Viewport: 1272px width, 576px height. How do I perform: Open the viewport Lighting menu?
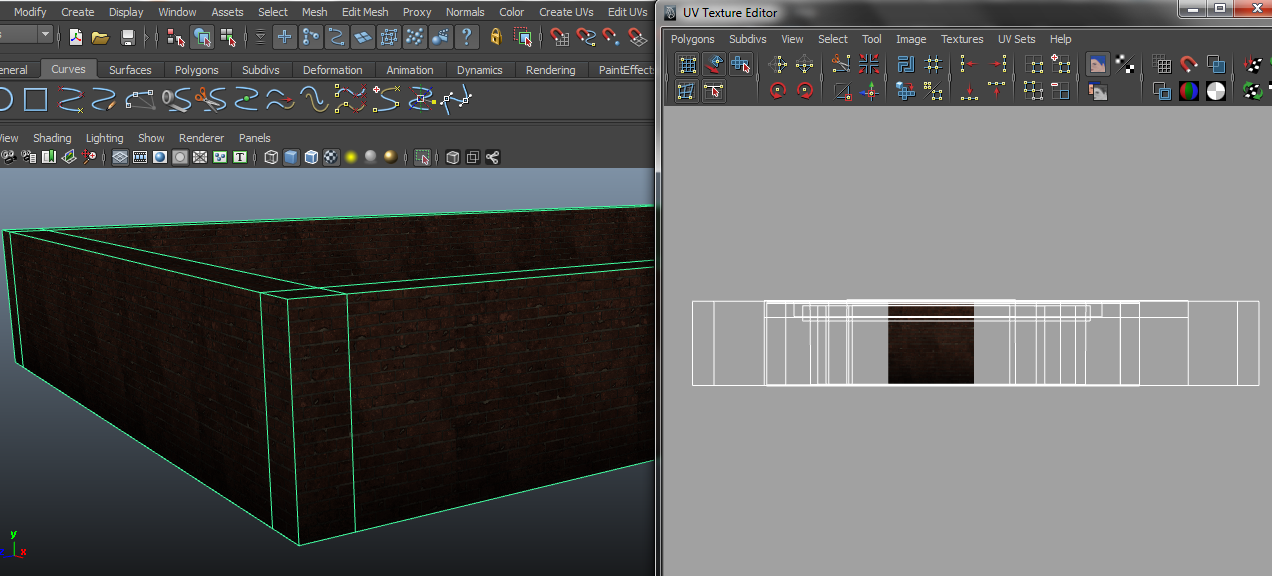(x=104, y=138)
